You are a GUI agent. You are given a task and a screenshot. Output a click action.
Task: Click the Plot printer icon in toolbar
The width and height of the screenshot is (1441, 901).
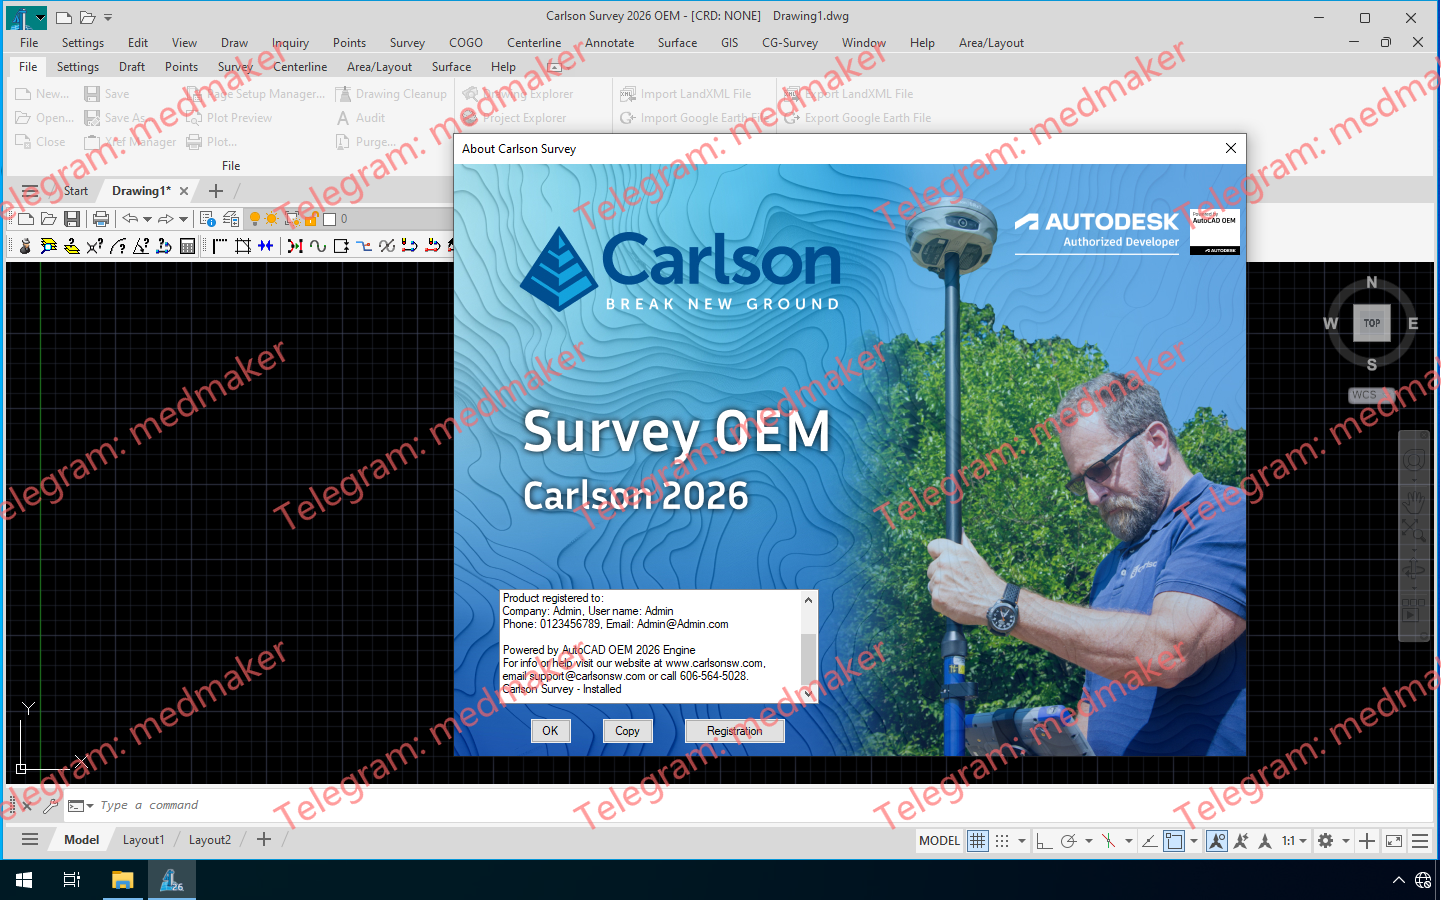[100, 218]
